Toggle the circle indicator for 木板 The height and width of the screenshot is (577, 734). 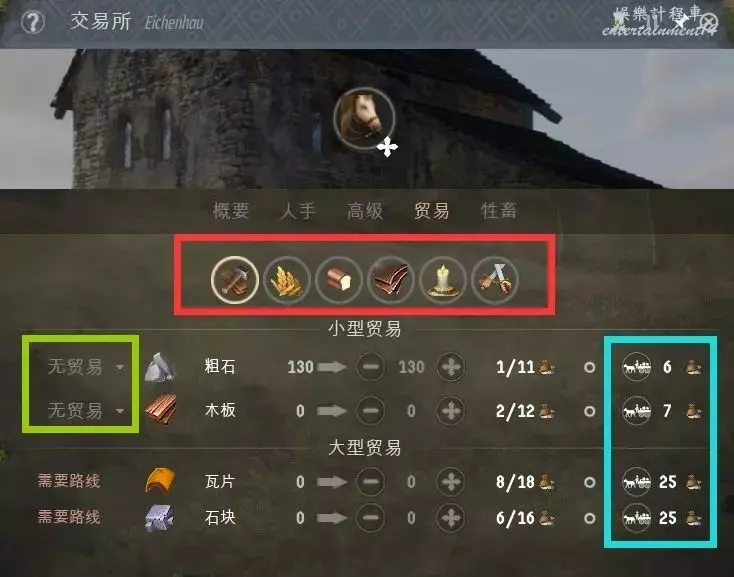click(x=590, y=411)
